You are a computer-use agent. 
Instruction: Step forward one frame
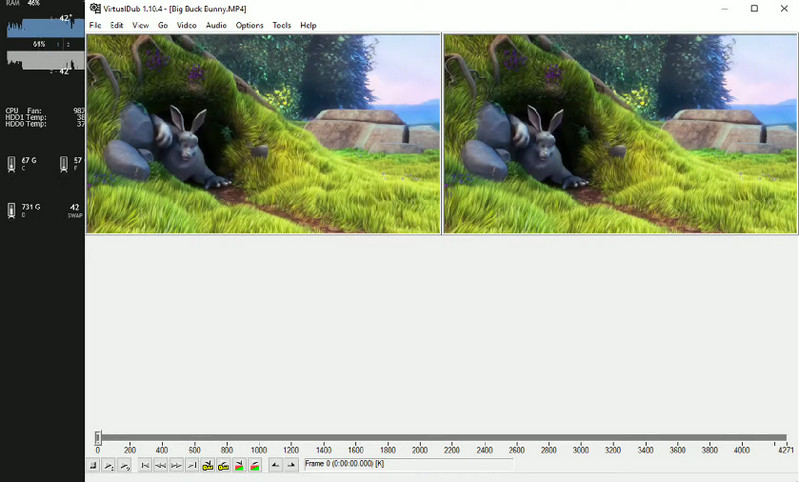pyautogui.click(x=176, y=465)
